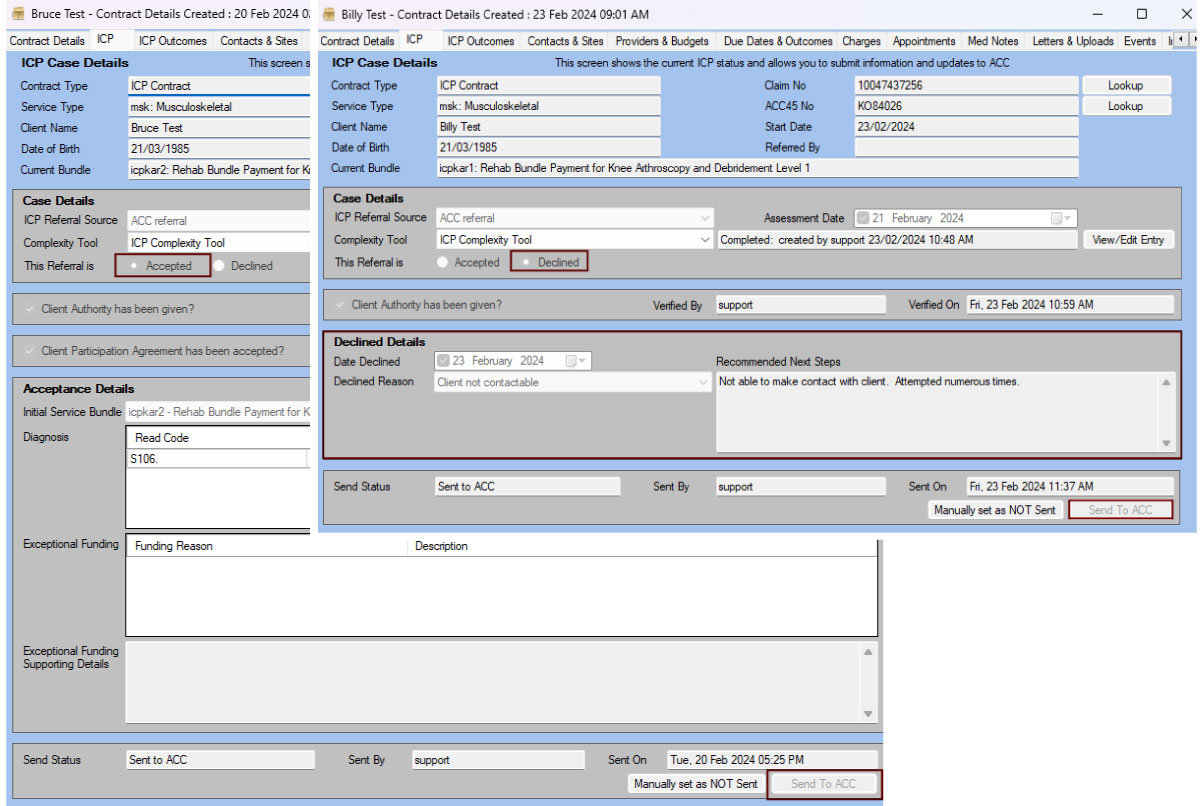The width and height of the screenshot is (1200, 806).
Task: Switch to the Med Notes tab
Action: [x=992, y=41]
